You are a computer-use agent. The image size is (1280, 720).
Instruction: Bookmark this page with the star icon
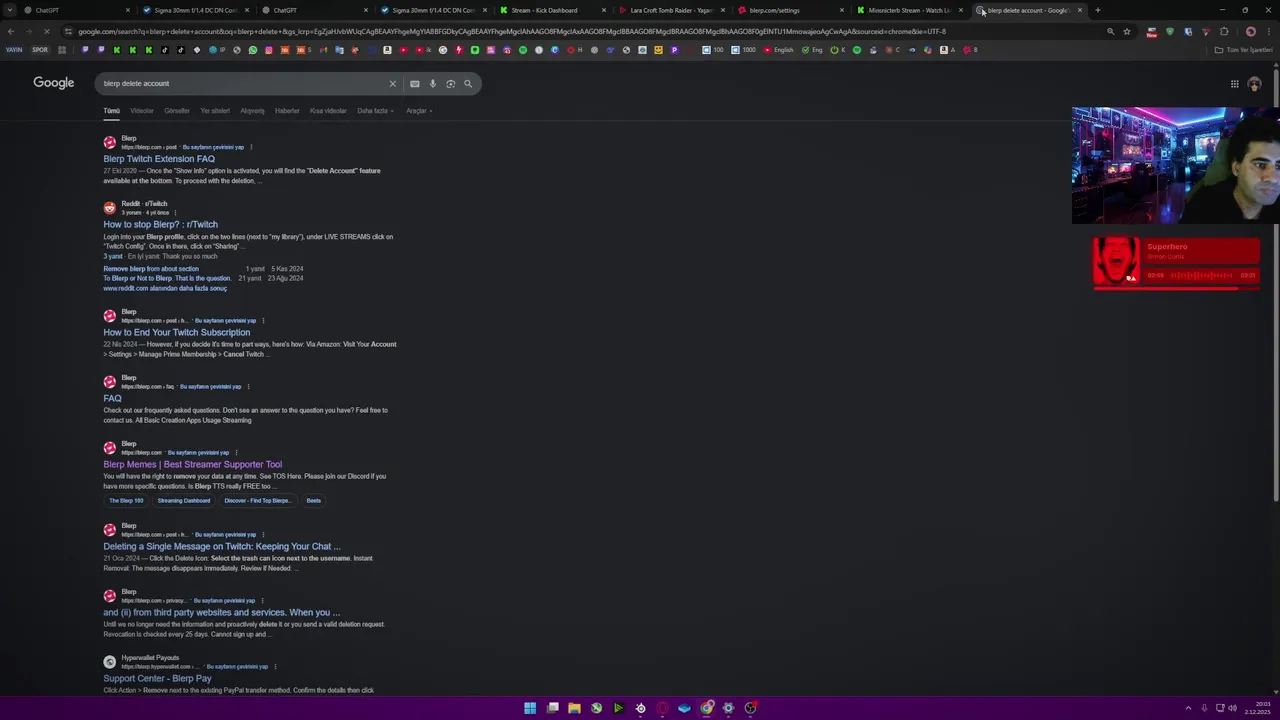(x=1127, y=31)
